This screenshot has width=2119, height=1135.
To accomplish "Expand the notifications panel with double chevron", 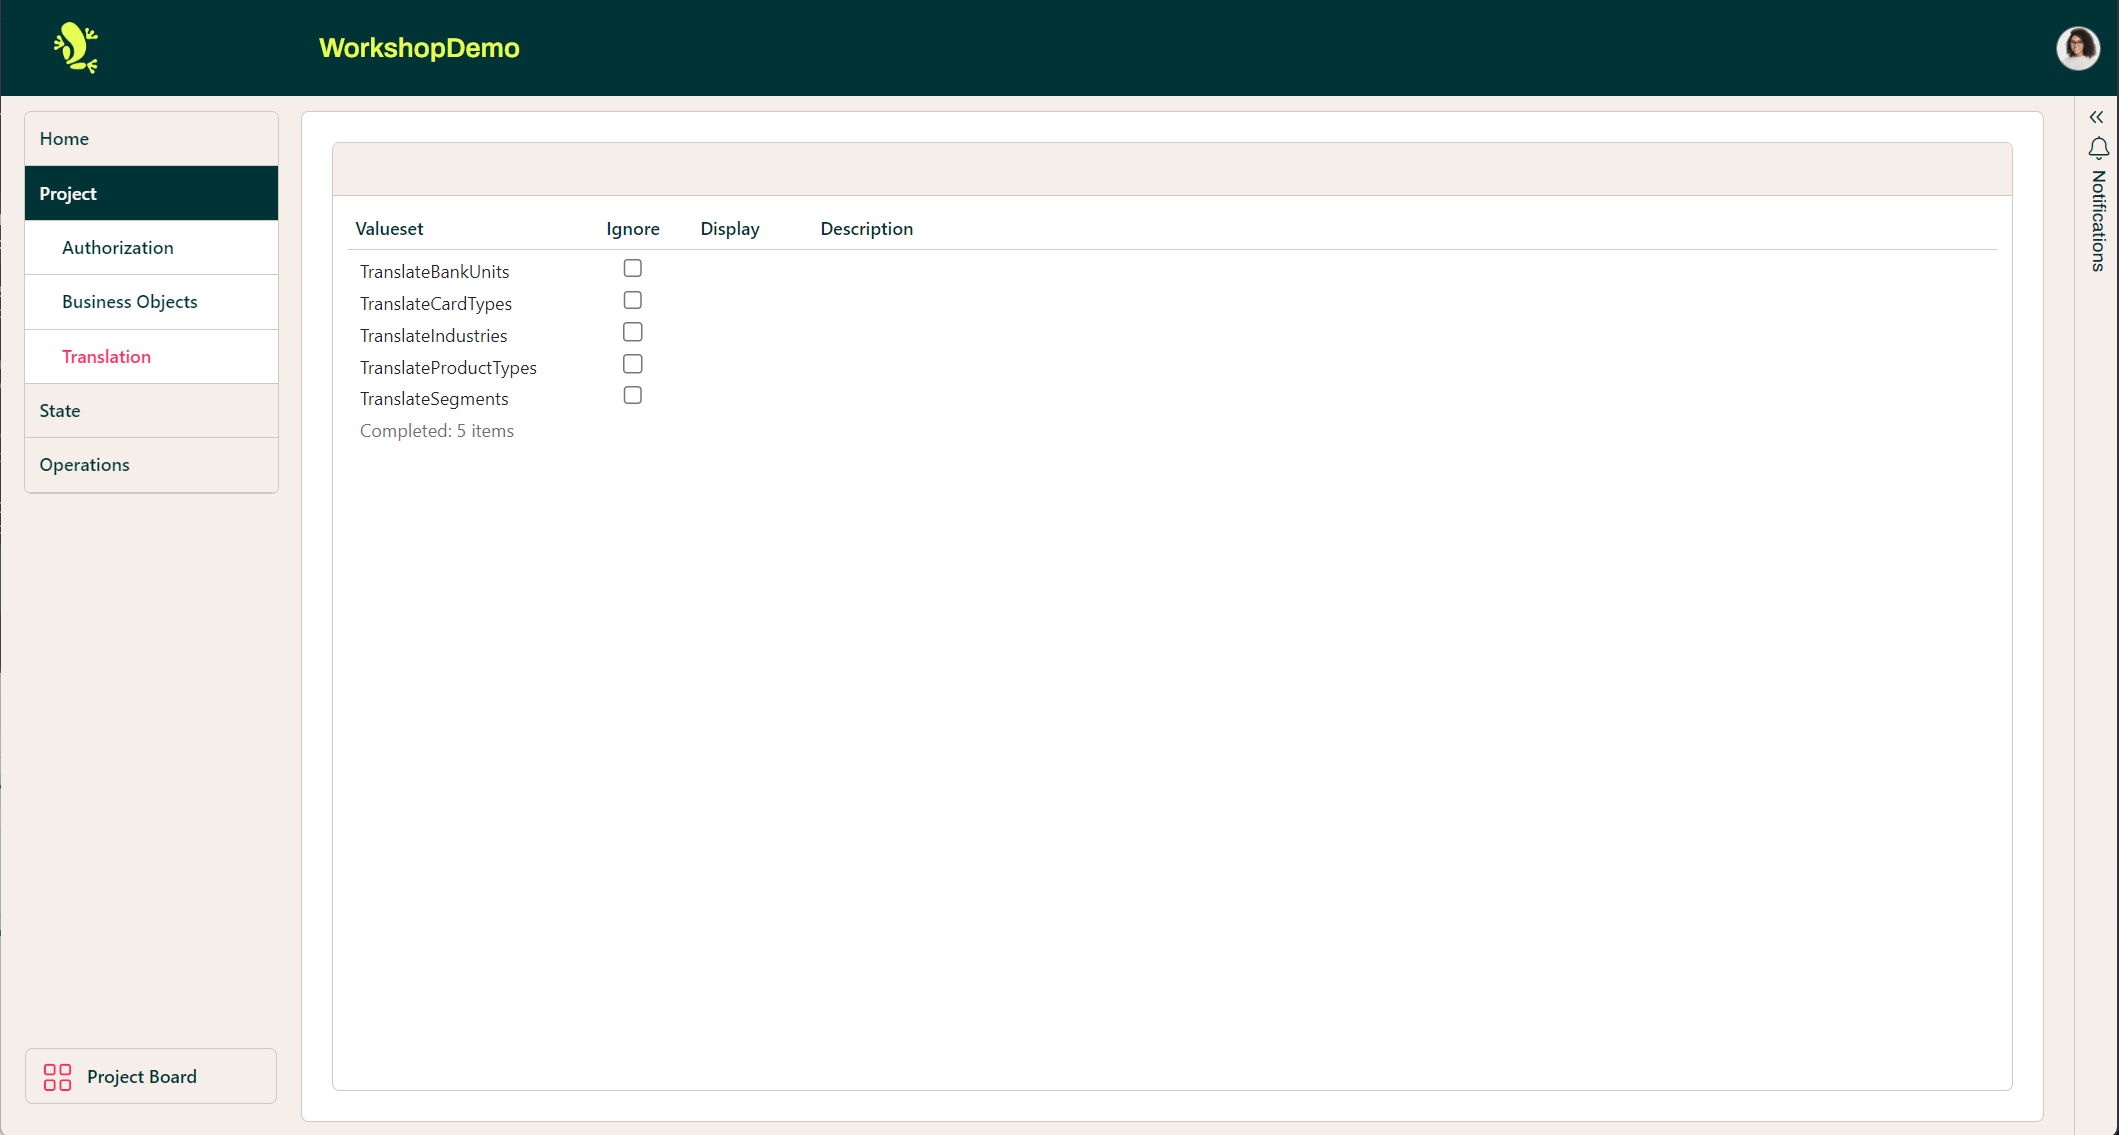I will [x=2097, y=117].
